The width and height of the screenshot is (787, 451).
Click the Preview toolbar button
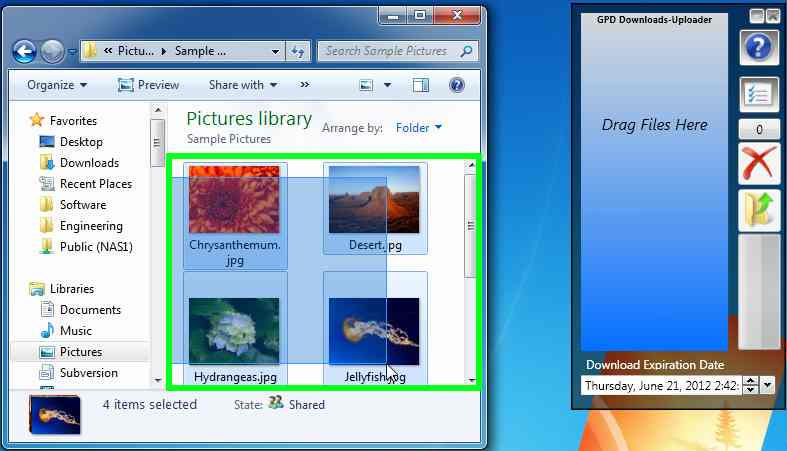point(148,85)
